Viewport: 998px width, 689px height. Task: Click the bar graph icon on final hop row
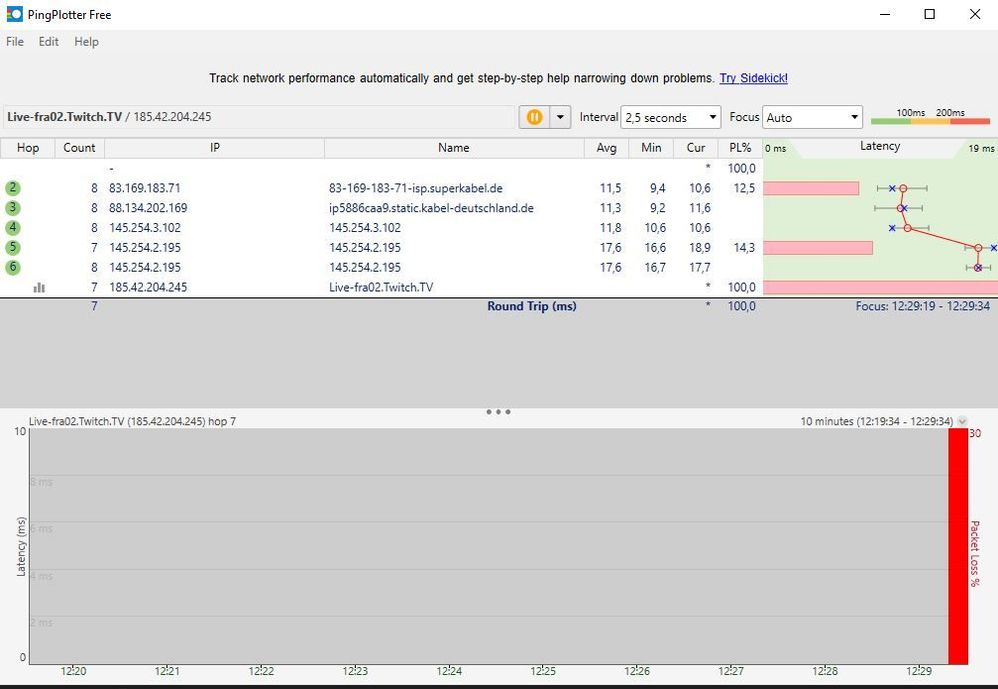[x=39, y=288]
